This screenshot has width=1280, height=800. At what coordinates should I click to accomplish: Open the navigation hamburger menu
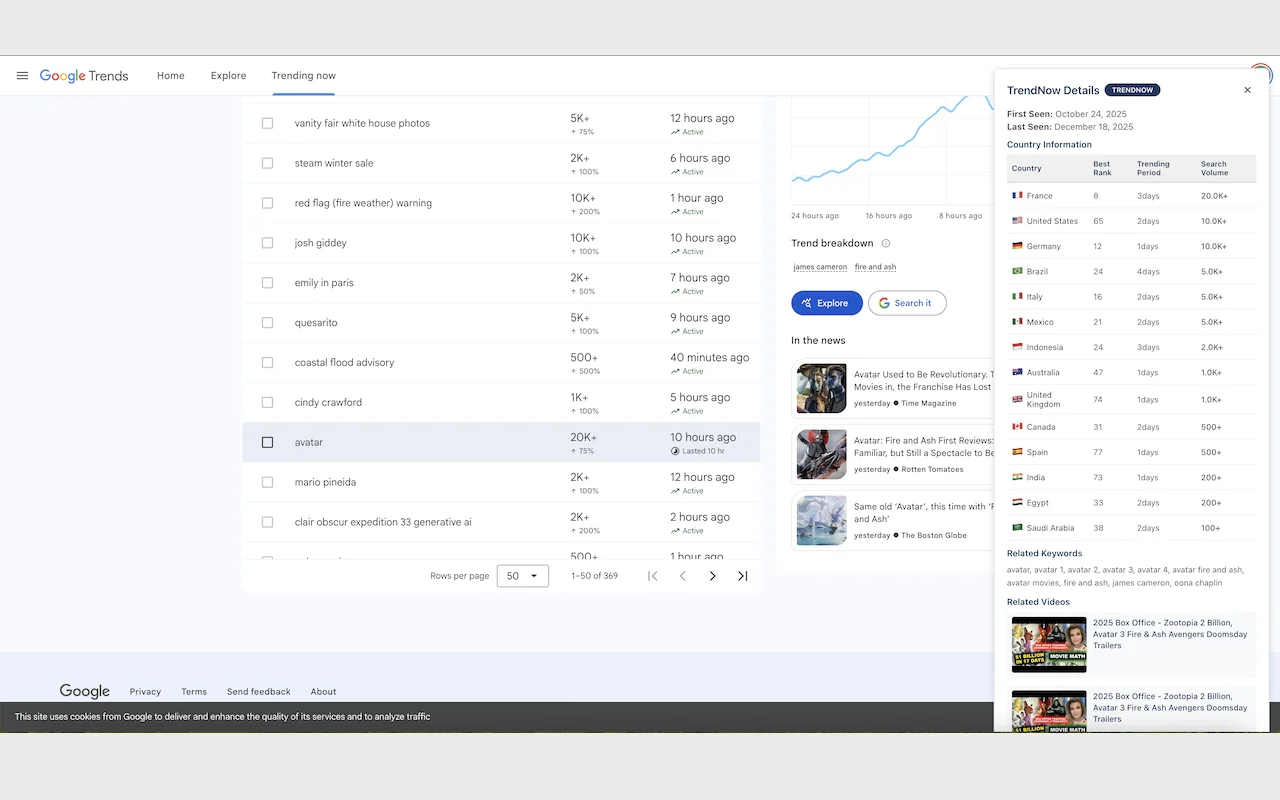pos(22,75)
